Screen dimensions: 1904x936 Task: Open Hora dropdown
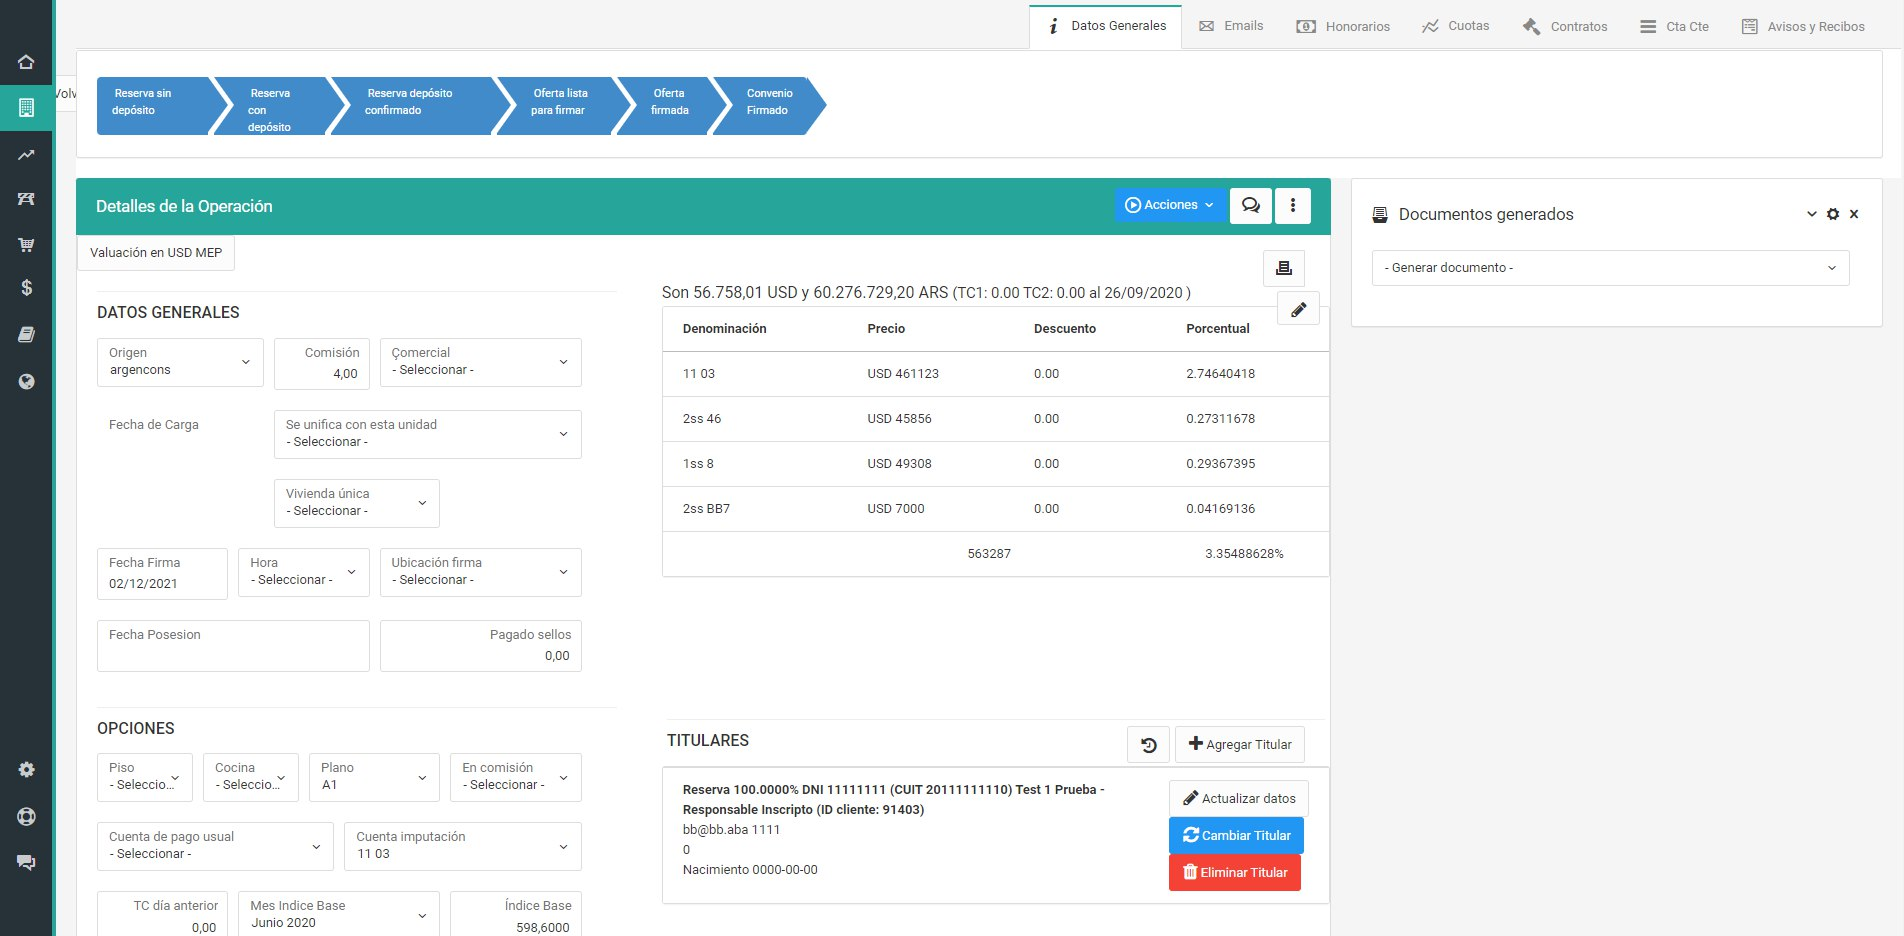pyautogui.click(x=303, y=572)
